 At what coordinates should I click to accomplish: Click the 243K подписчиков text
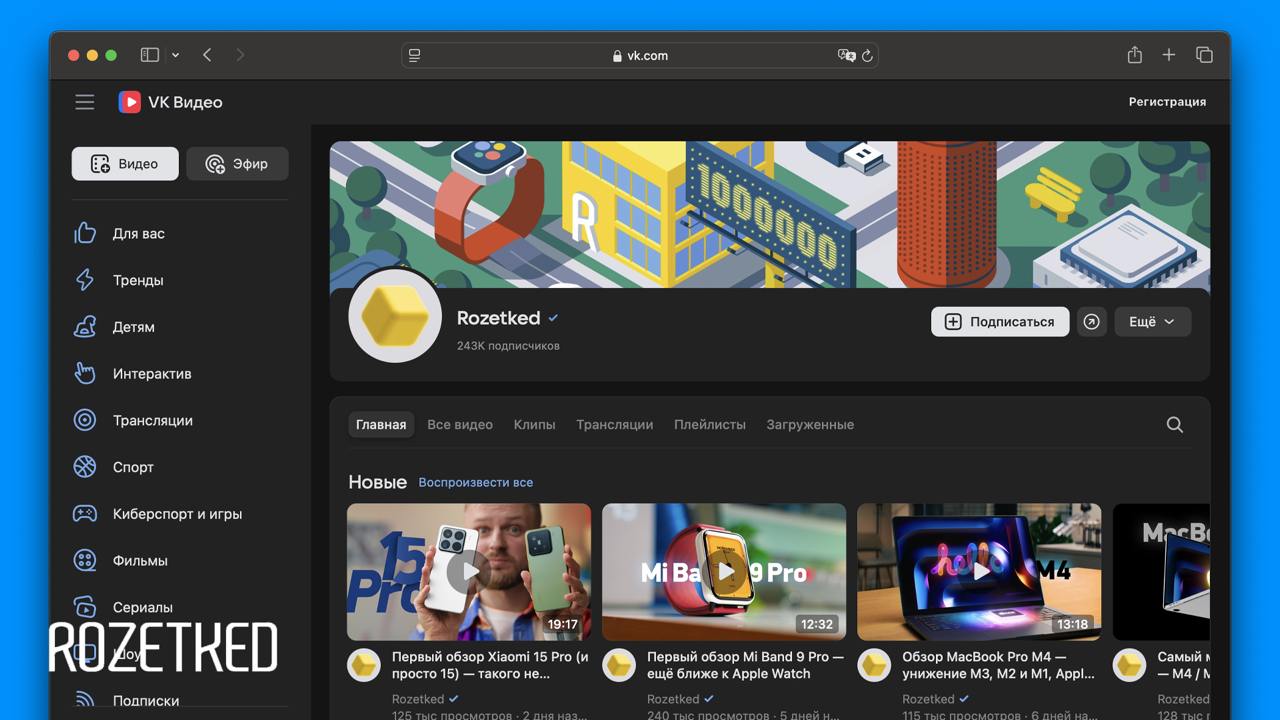(x=508, y=346)
